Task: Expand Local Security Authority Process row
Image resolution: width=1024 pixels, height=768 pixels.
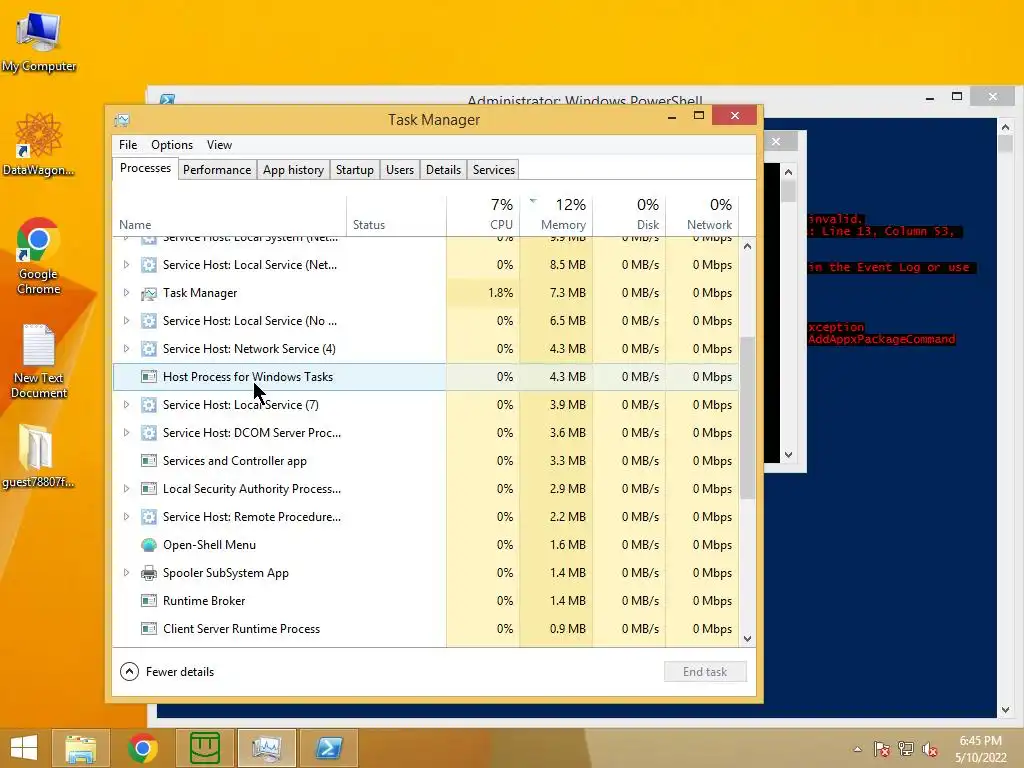Action: point(126,488)
